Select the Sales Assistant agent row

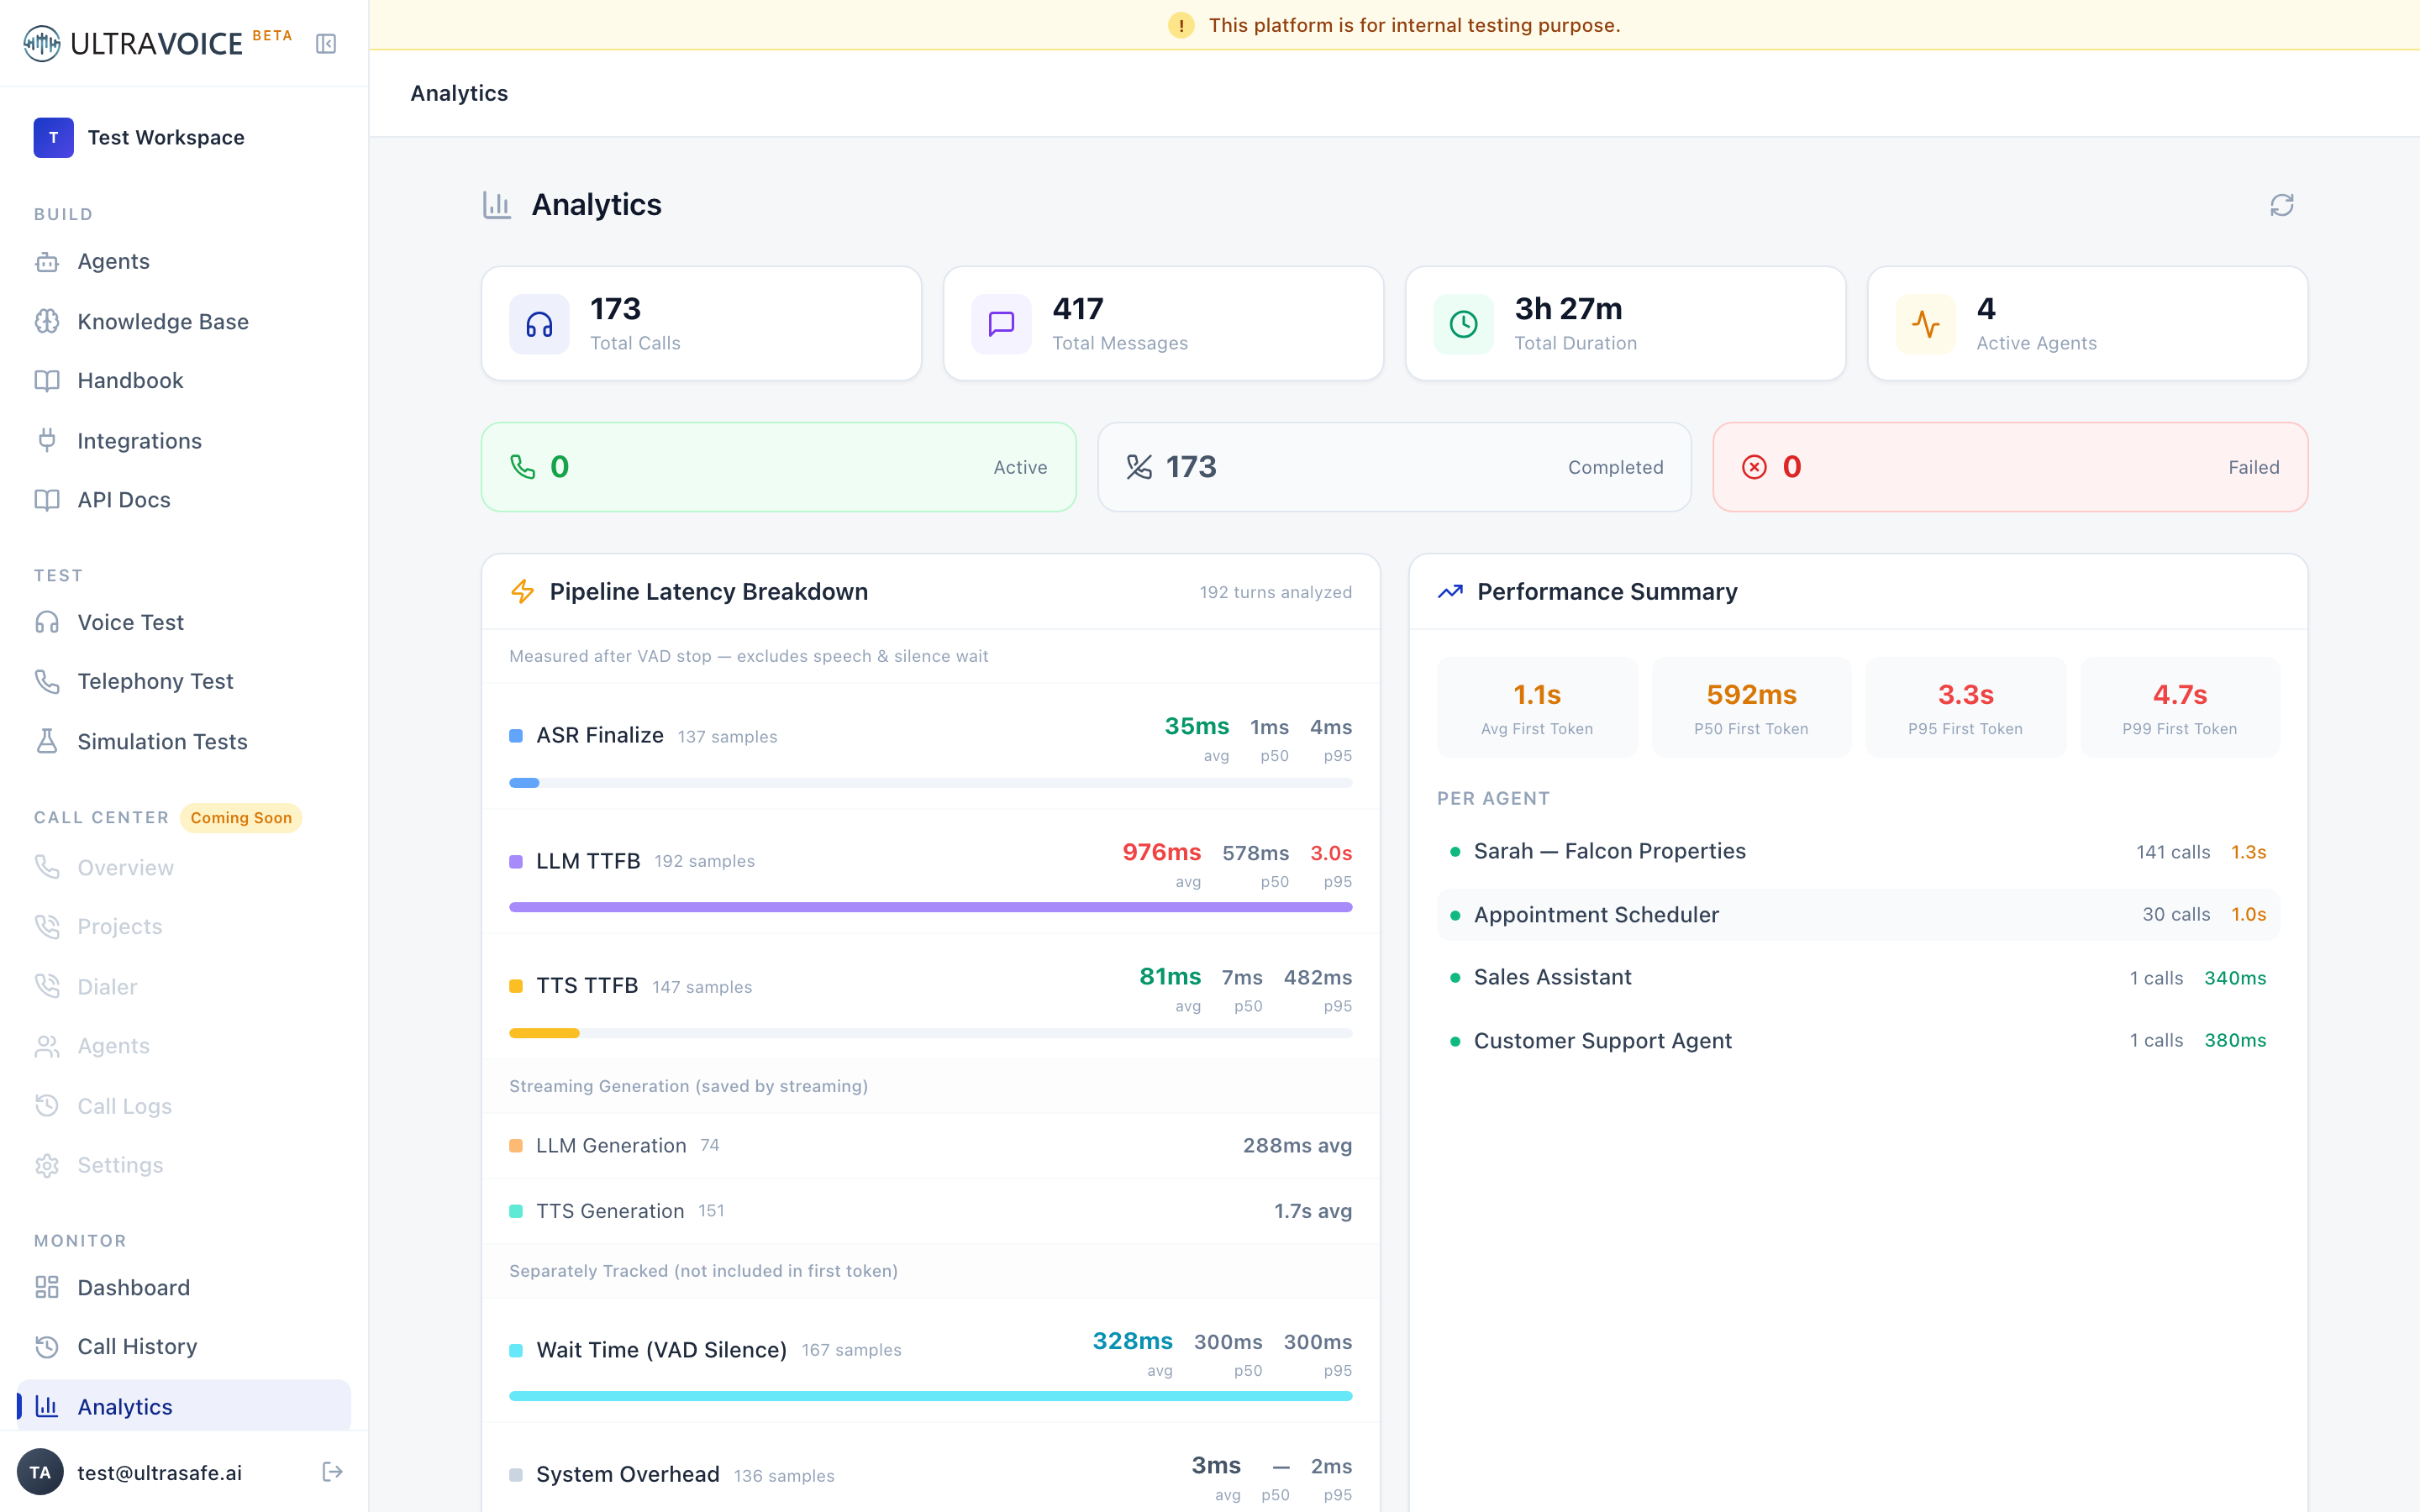(1858, 977)
